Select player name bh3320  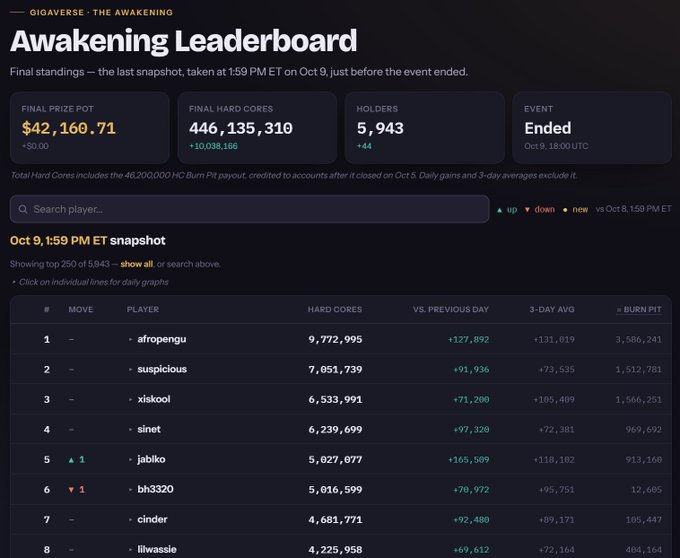coord(155,489)
